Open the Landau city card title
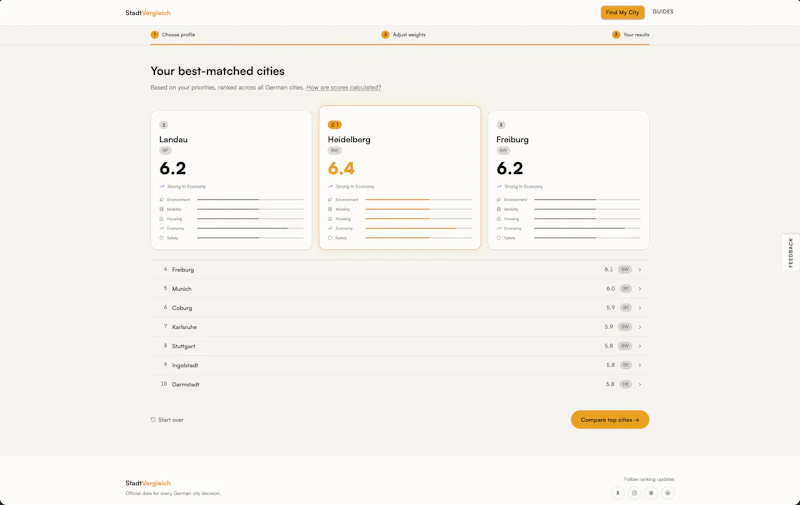The image size is (800, 505). pos(173,139)
